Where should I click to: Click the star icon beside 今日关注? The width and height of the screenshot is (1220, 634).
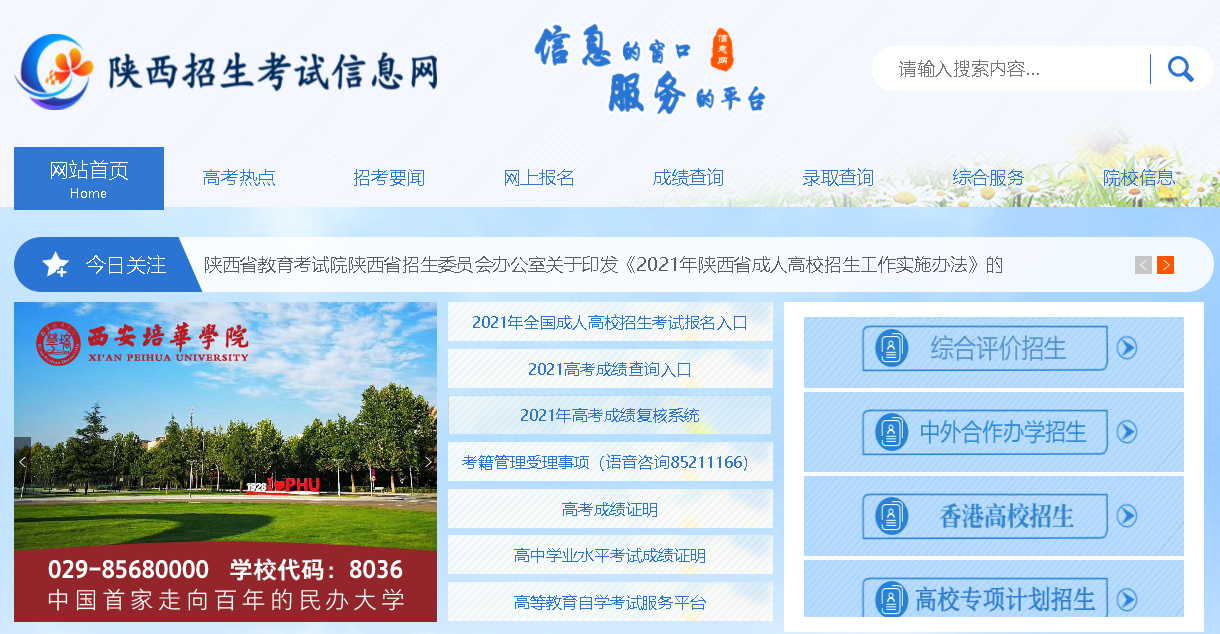click(x=55, y=265)
